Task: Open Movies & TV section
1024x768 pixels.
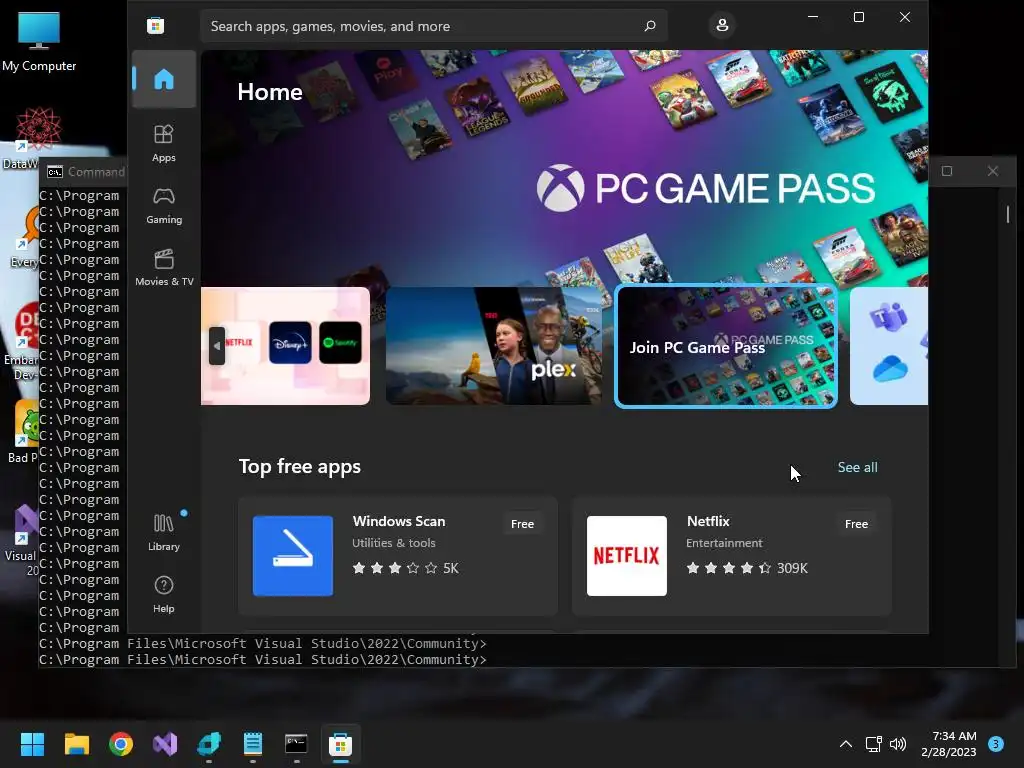Action: pos(164,267)
